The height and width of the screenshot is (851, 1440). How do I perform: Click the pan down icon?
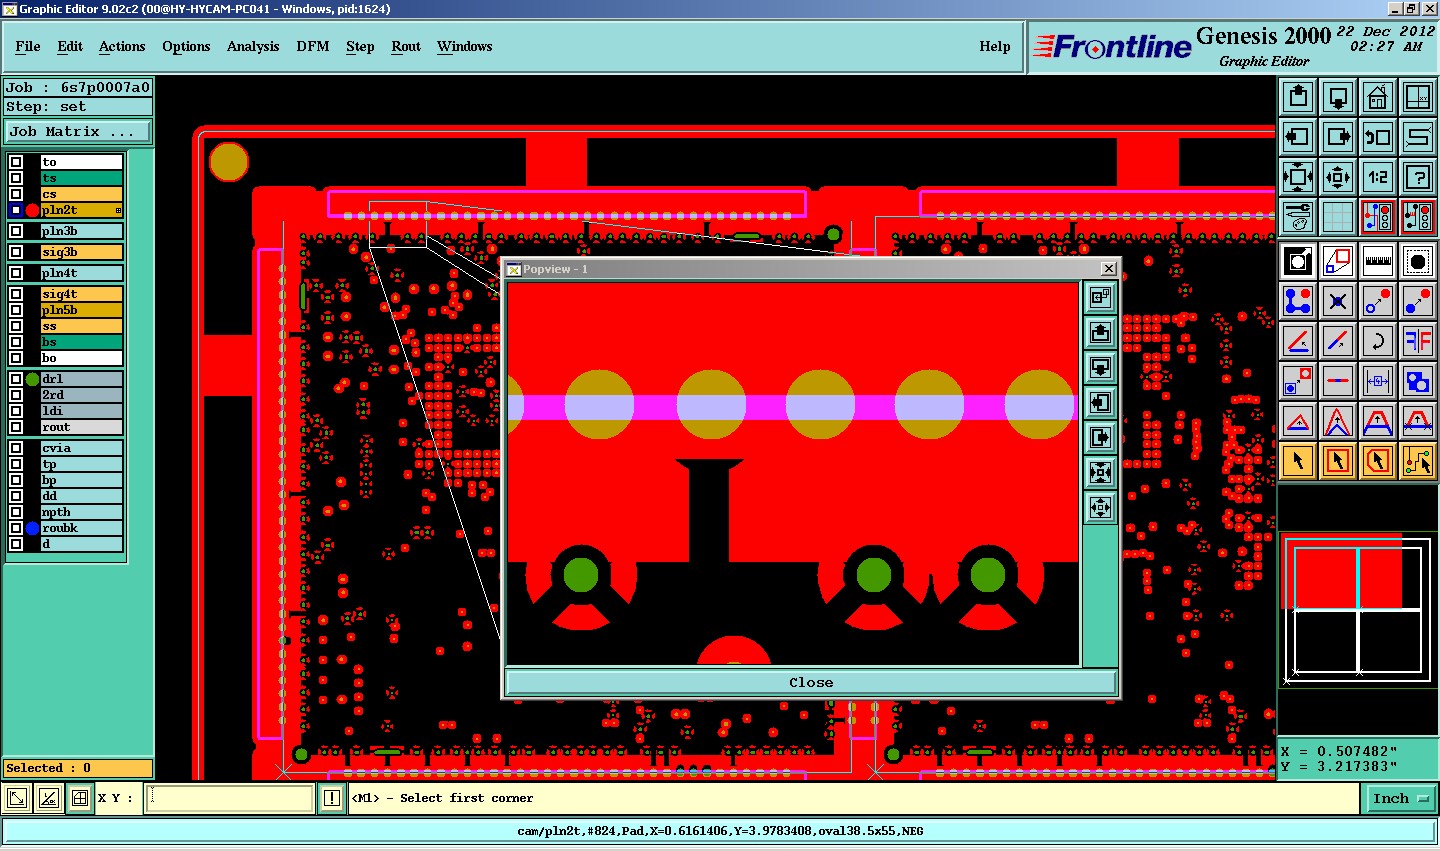1338,97
